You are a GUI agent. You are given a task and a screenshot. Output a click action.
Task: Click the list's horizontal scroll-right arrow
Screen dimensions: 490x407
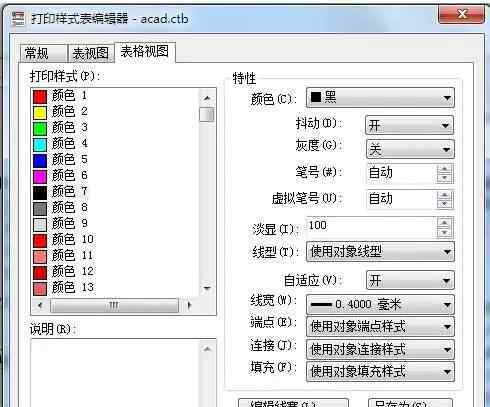(189, 305)
